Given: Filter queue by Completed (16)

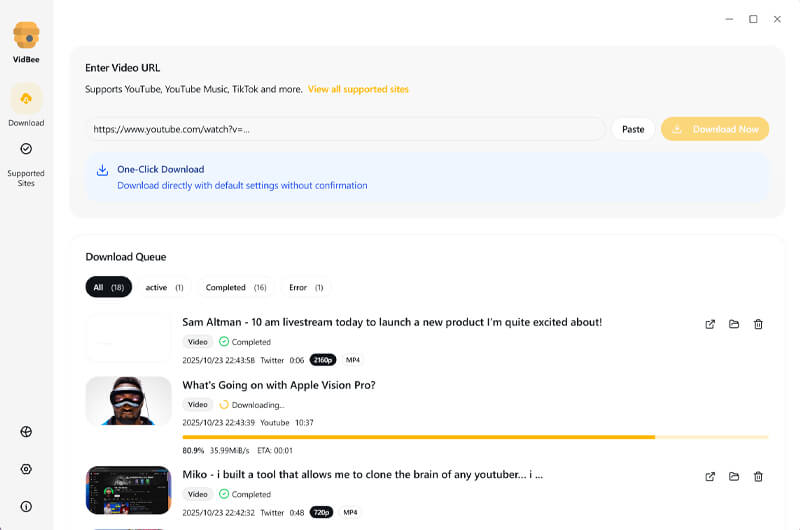Looking at the screenshot, I should click(236, 287).
